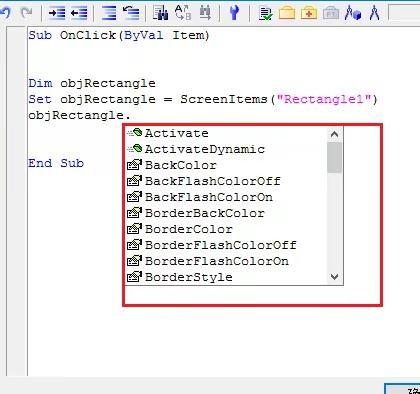Click the plain yellow folder icon
The height and width of the screenshot is (394, 420).
pos(287,13)
